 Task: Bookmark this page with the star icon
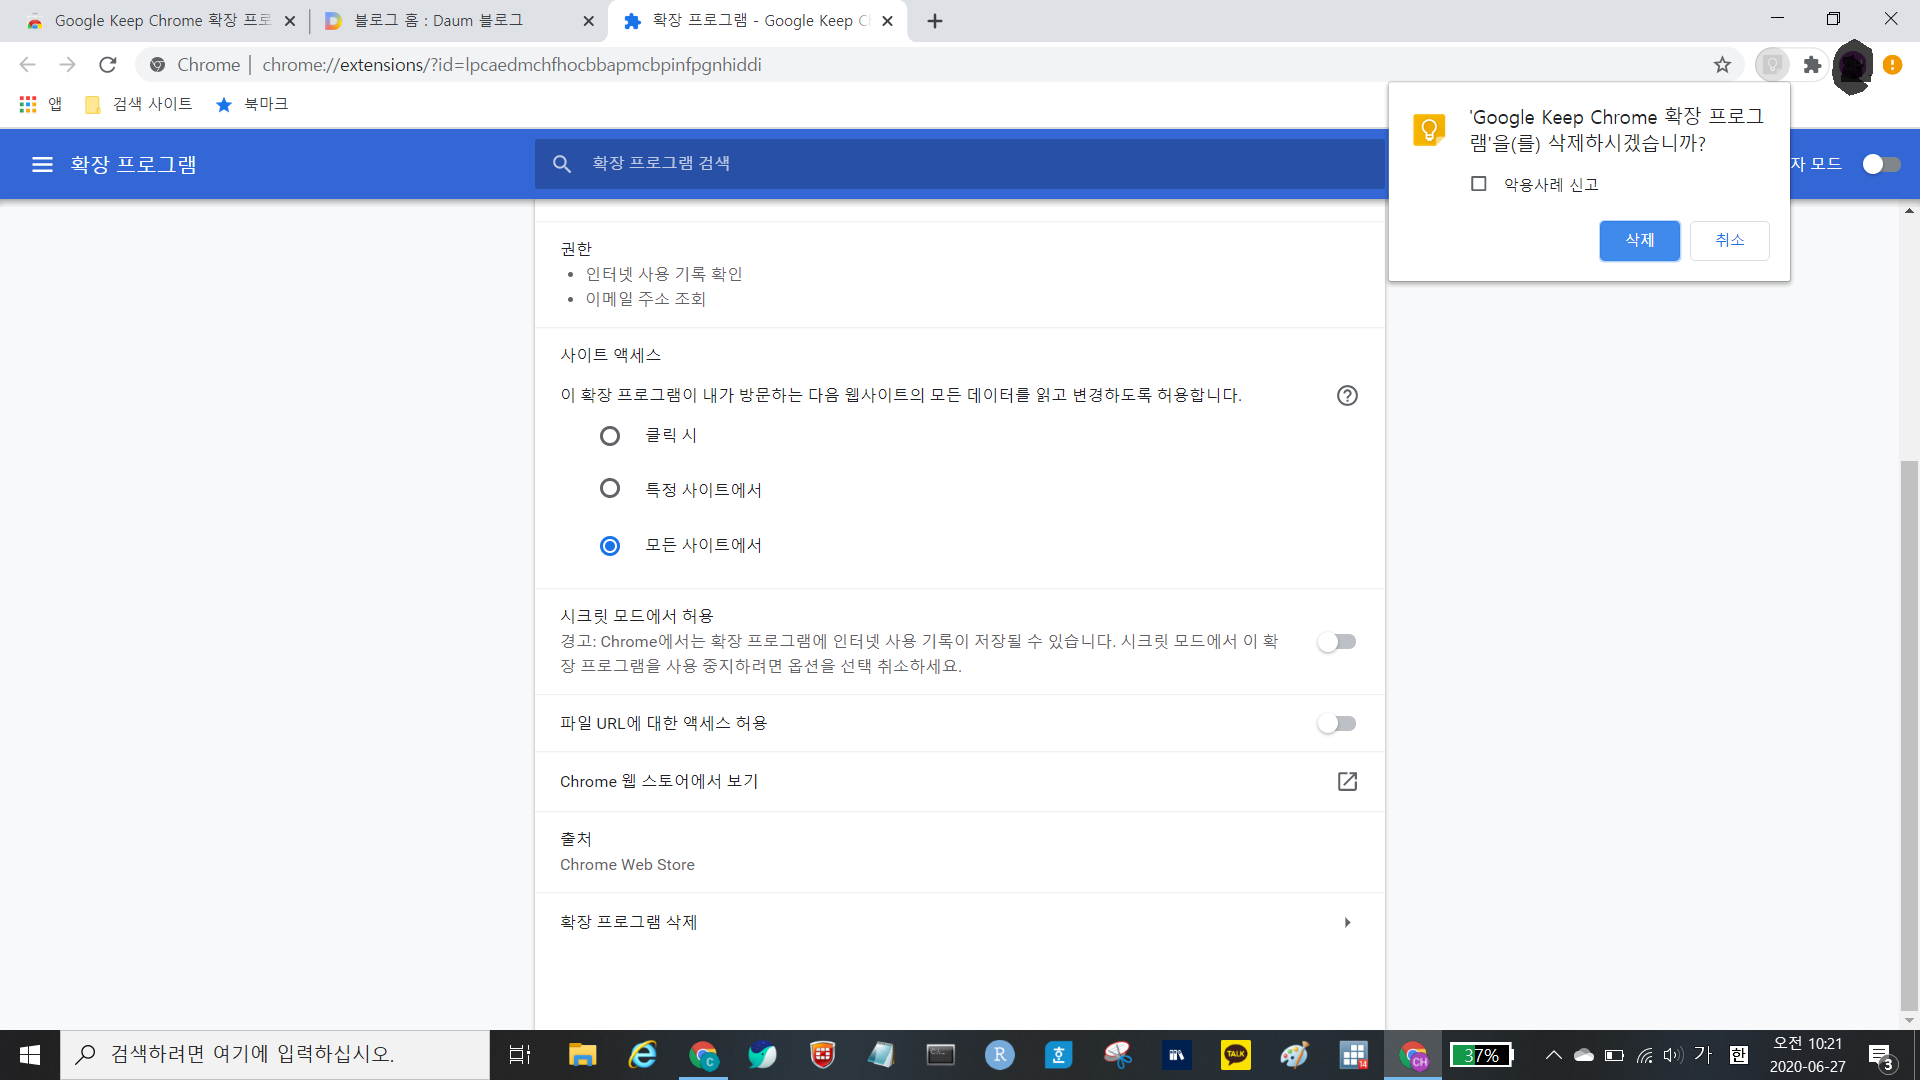[1722, 65]
